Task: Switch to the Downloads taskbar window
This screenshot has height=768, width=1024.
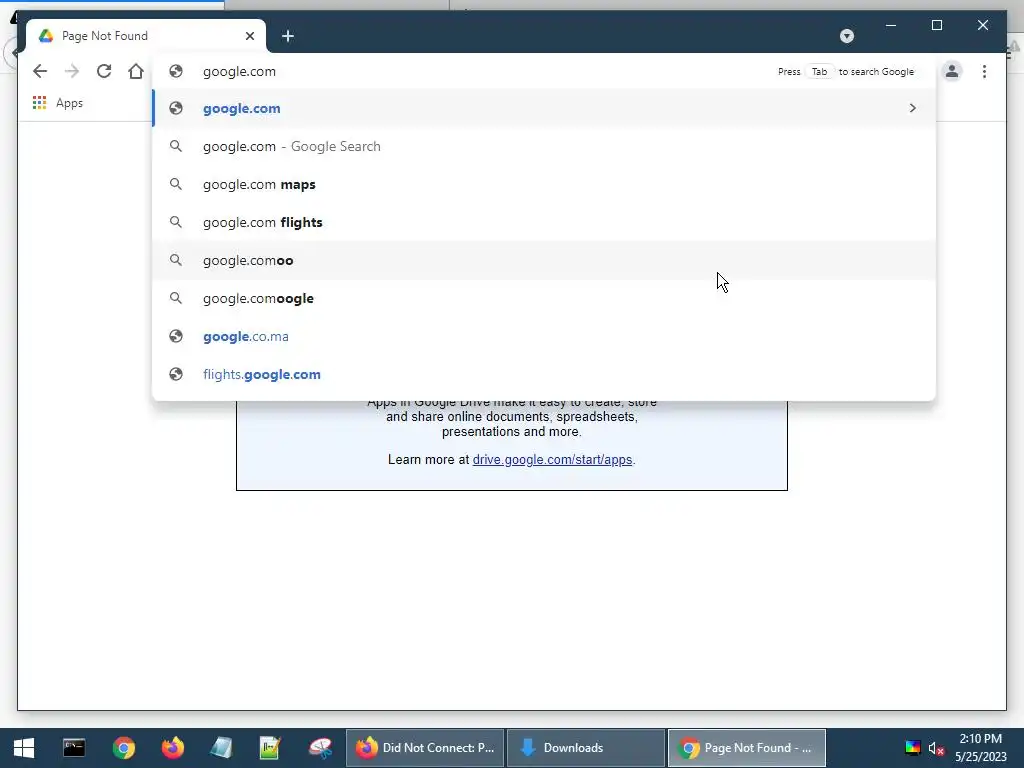Action: click(586, 748)
